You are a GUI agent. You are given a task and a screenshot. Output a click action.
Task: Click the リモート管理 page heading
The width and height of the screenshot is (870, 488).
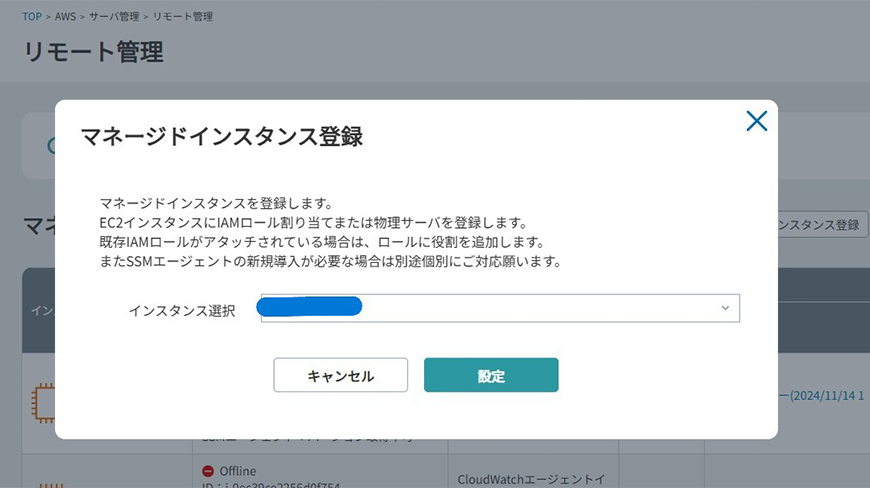pyautogui.click(x=93, y=52)
